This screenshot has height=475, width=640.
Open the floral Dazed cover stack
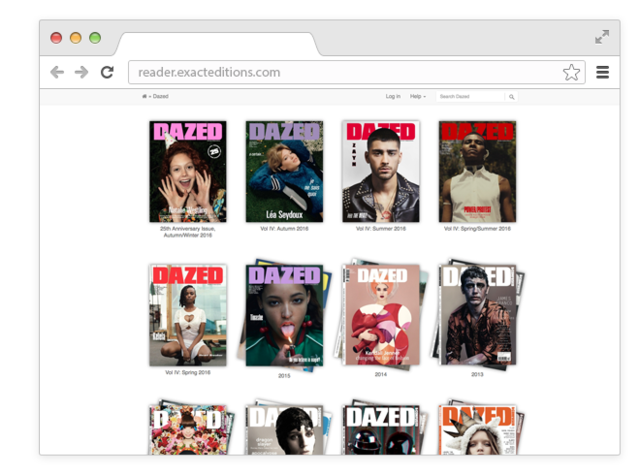pyautogui.click(x=190, y=428)
